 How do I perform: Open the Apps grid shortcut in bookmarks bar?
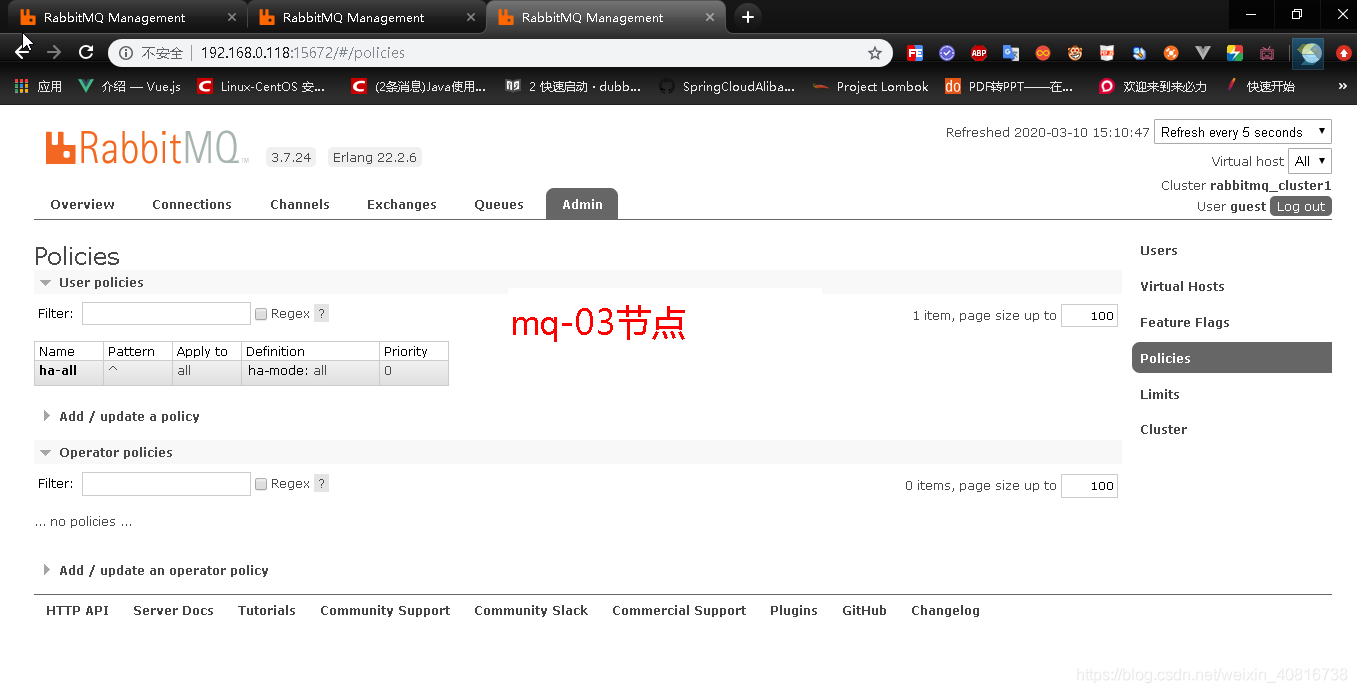tap(38, 87)
